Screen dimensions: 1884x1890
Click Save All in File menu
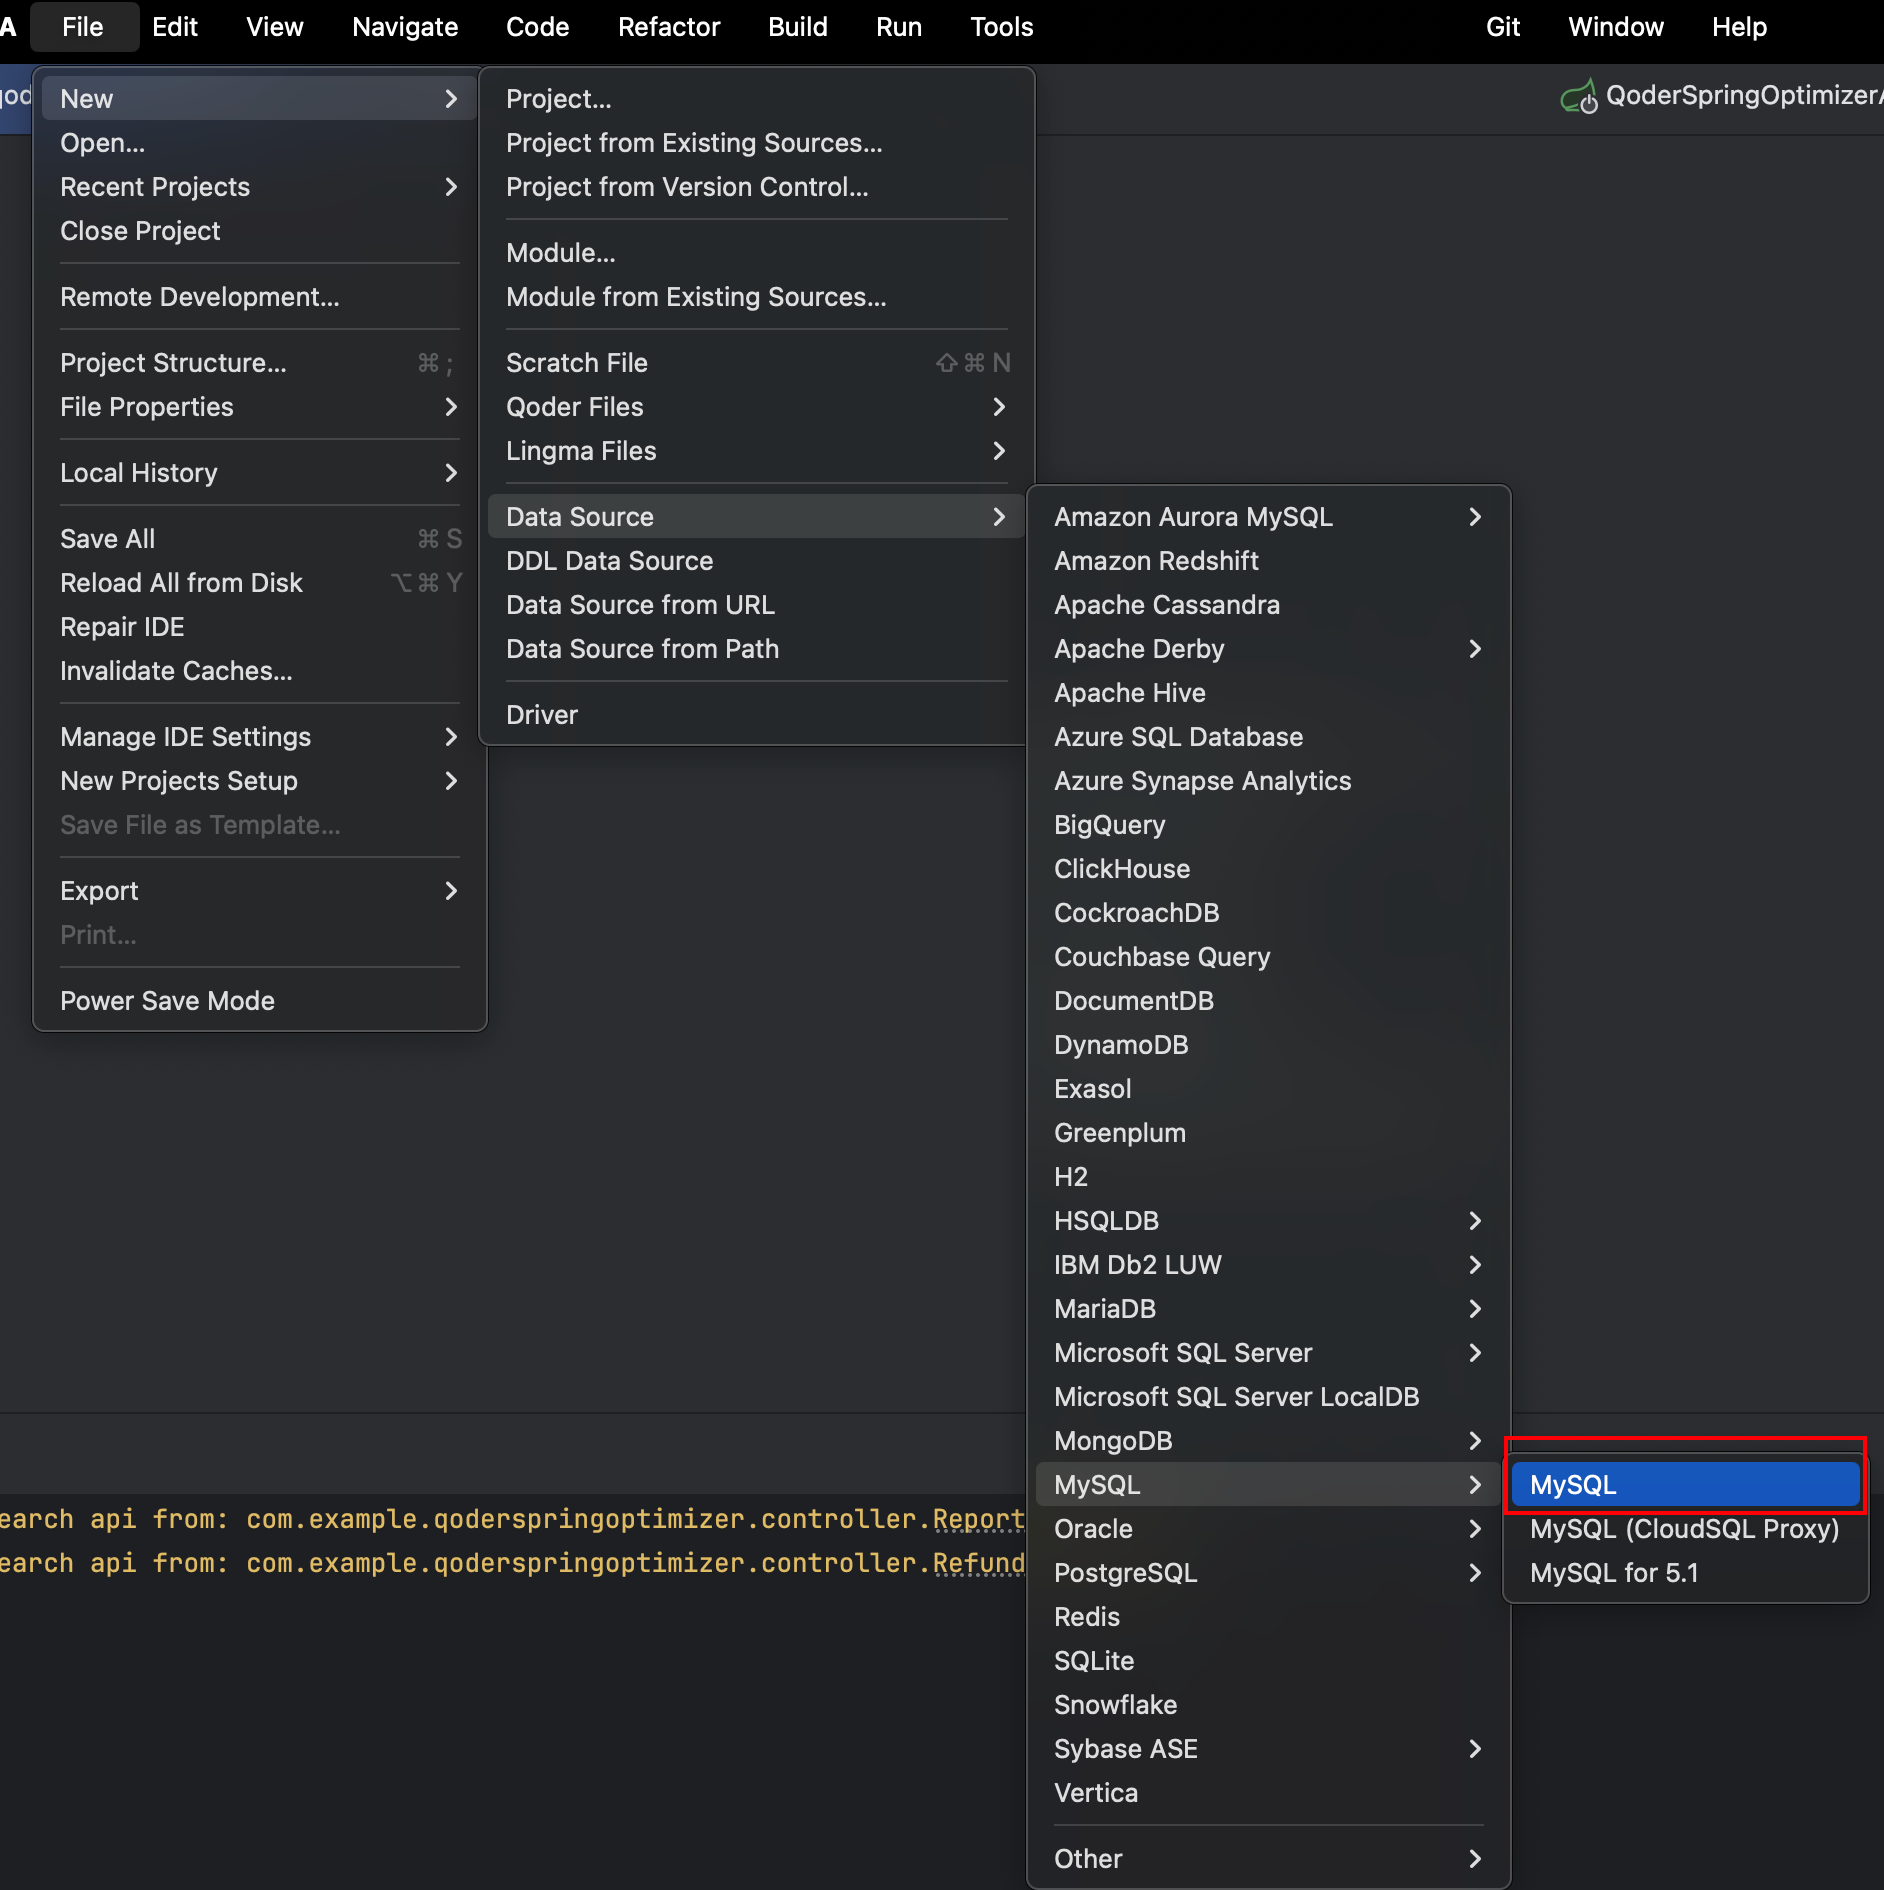click(x=108, y=539)
